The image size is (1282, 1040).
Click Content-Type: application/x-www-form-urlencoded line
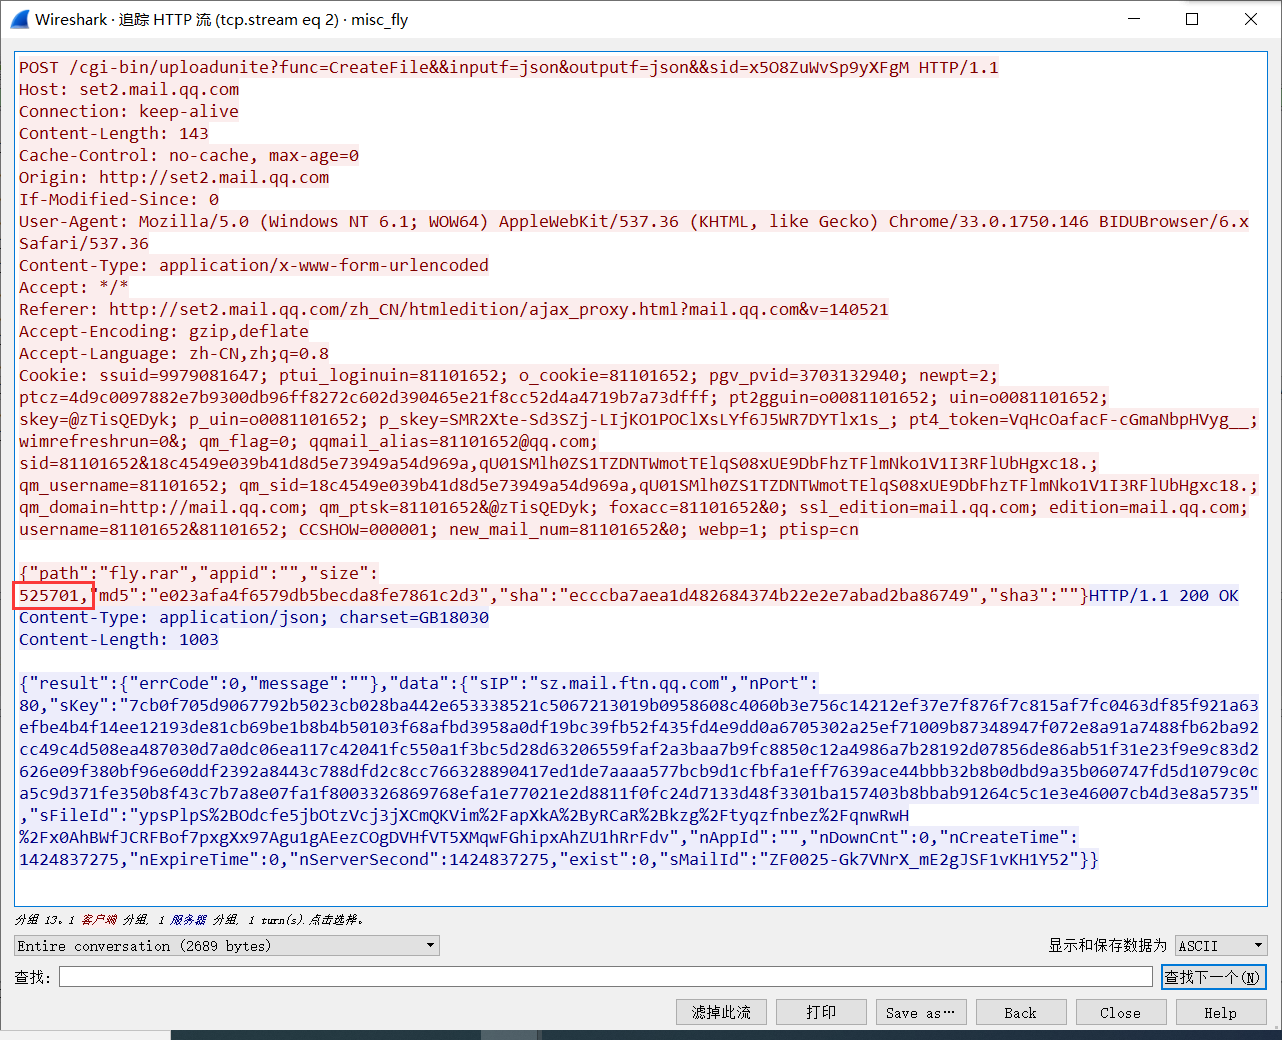point(254,265)
